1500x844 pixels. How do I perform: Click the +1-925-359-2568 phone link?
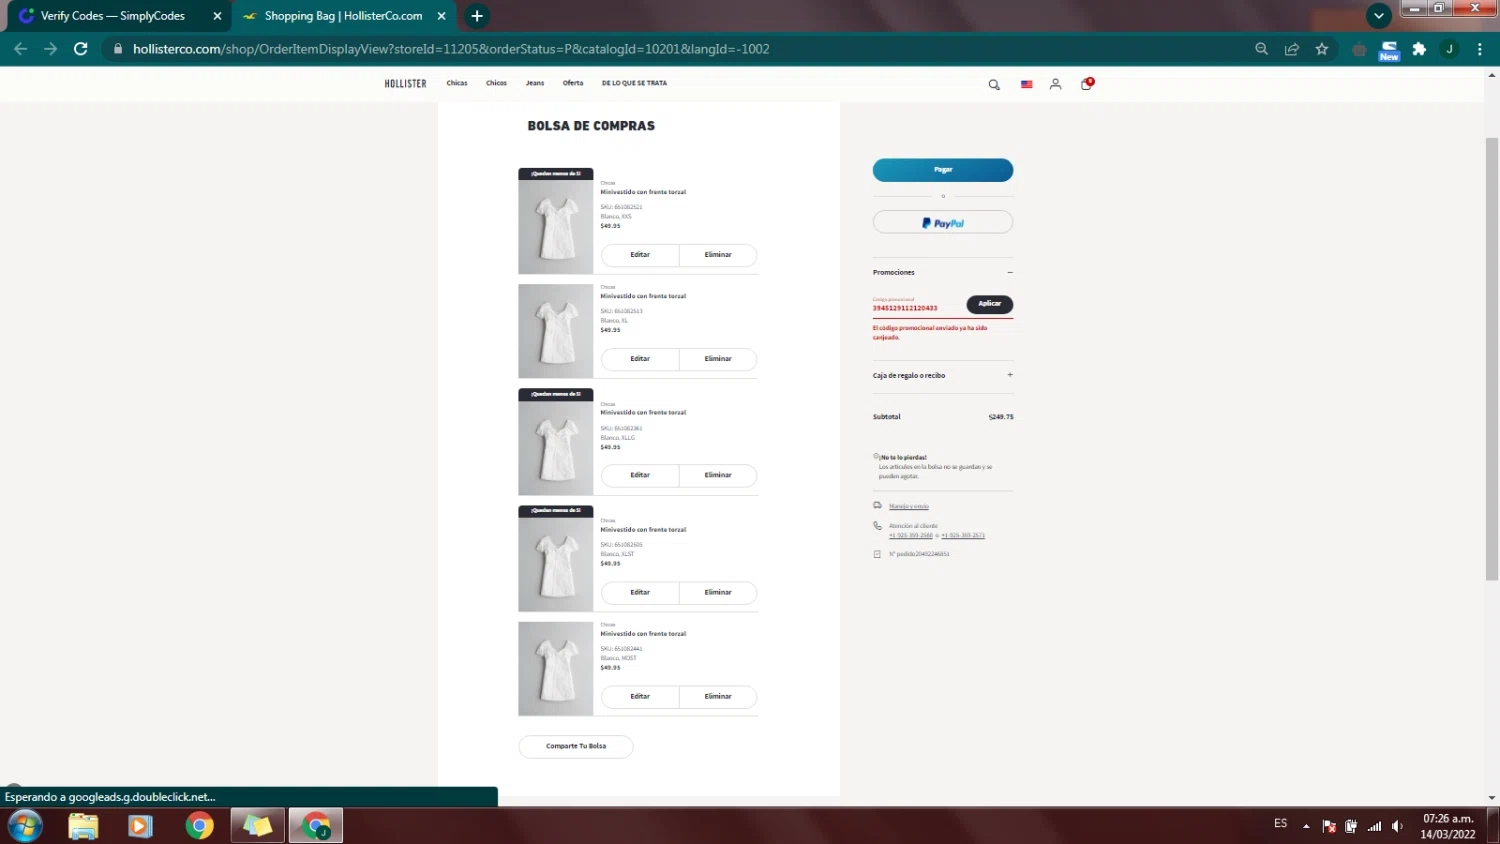pos(911,535)
